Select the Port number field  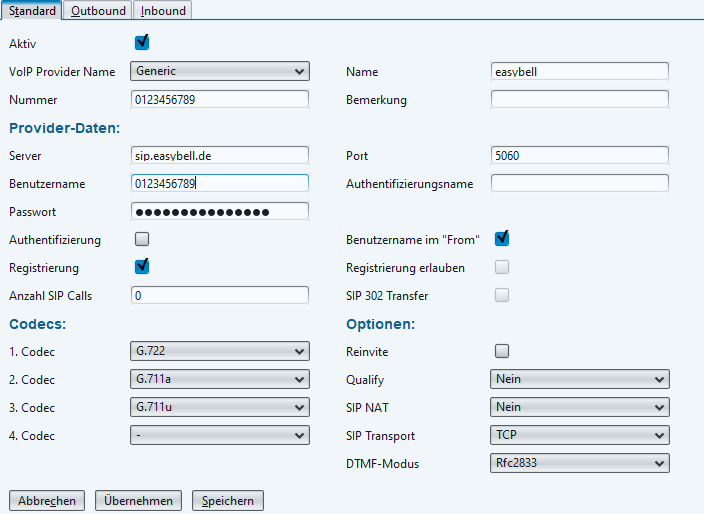click(x=580, y=155)
